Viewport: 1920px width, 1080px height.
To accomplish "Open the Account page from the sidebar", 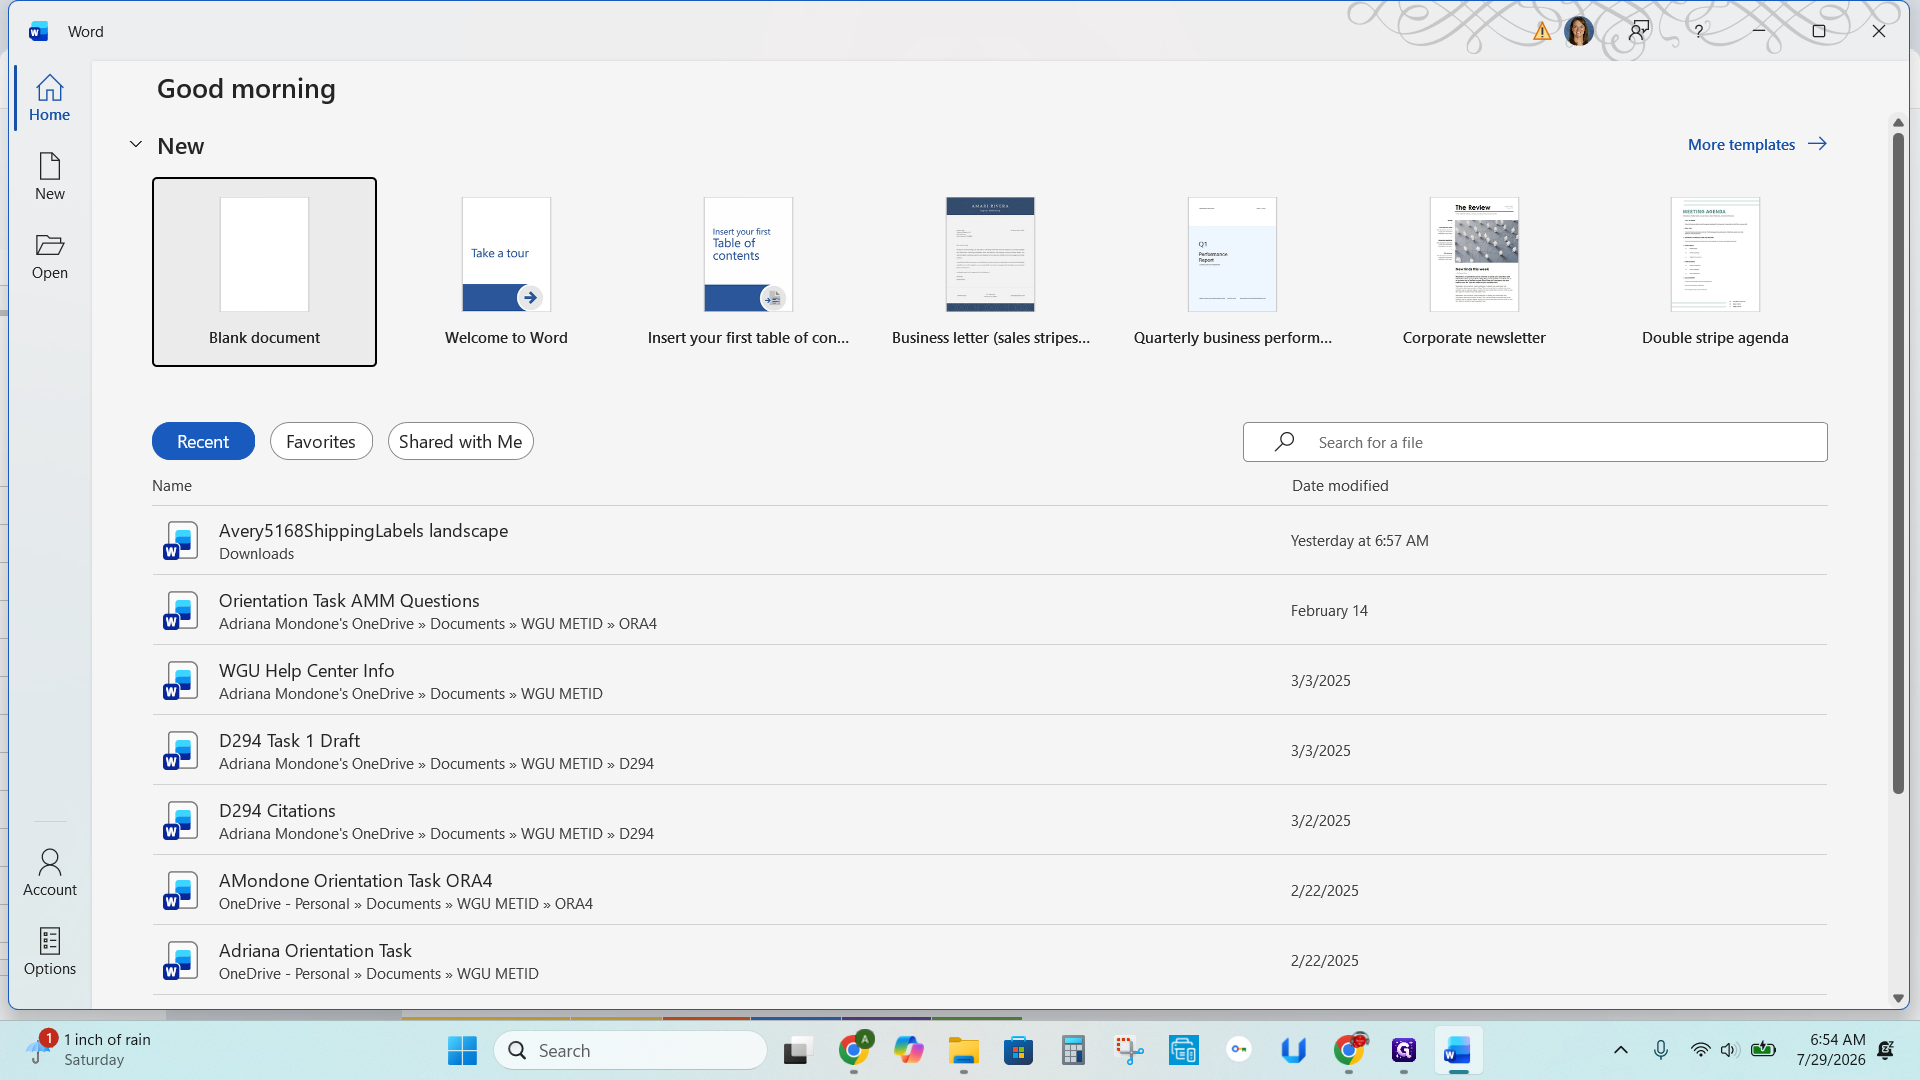I will click(x=49, y=873).
